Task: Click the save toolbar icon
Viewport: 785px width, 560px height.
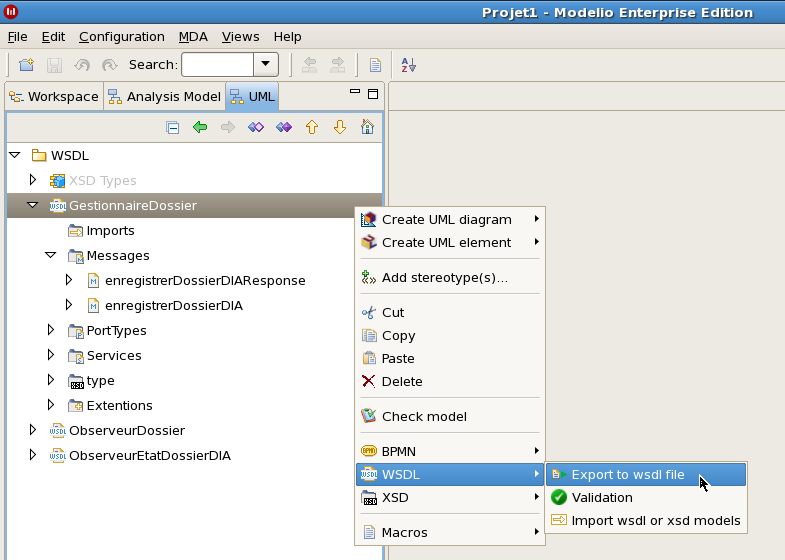Action: [x=54, y=65]
